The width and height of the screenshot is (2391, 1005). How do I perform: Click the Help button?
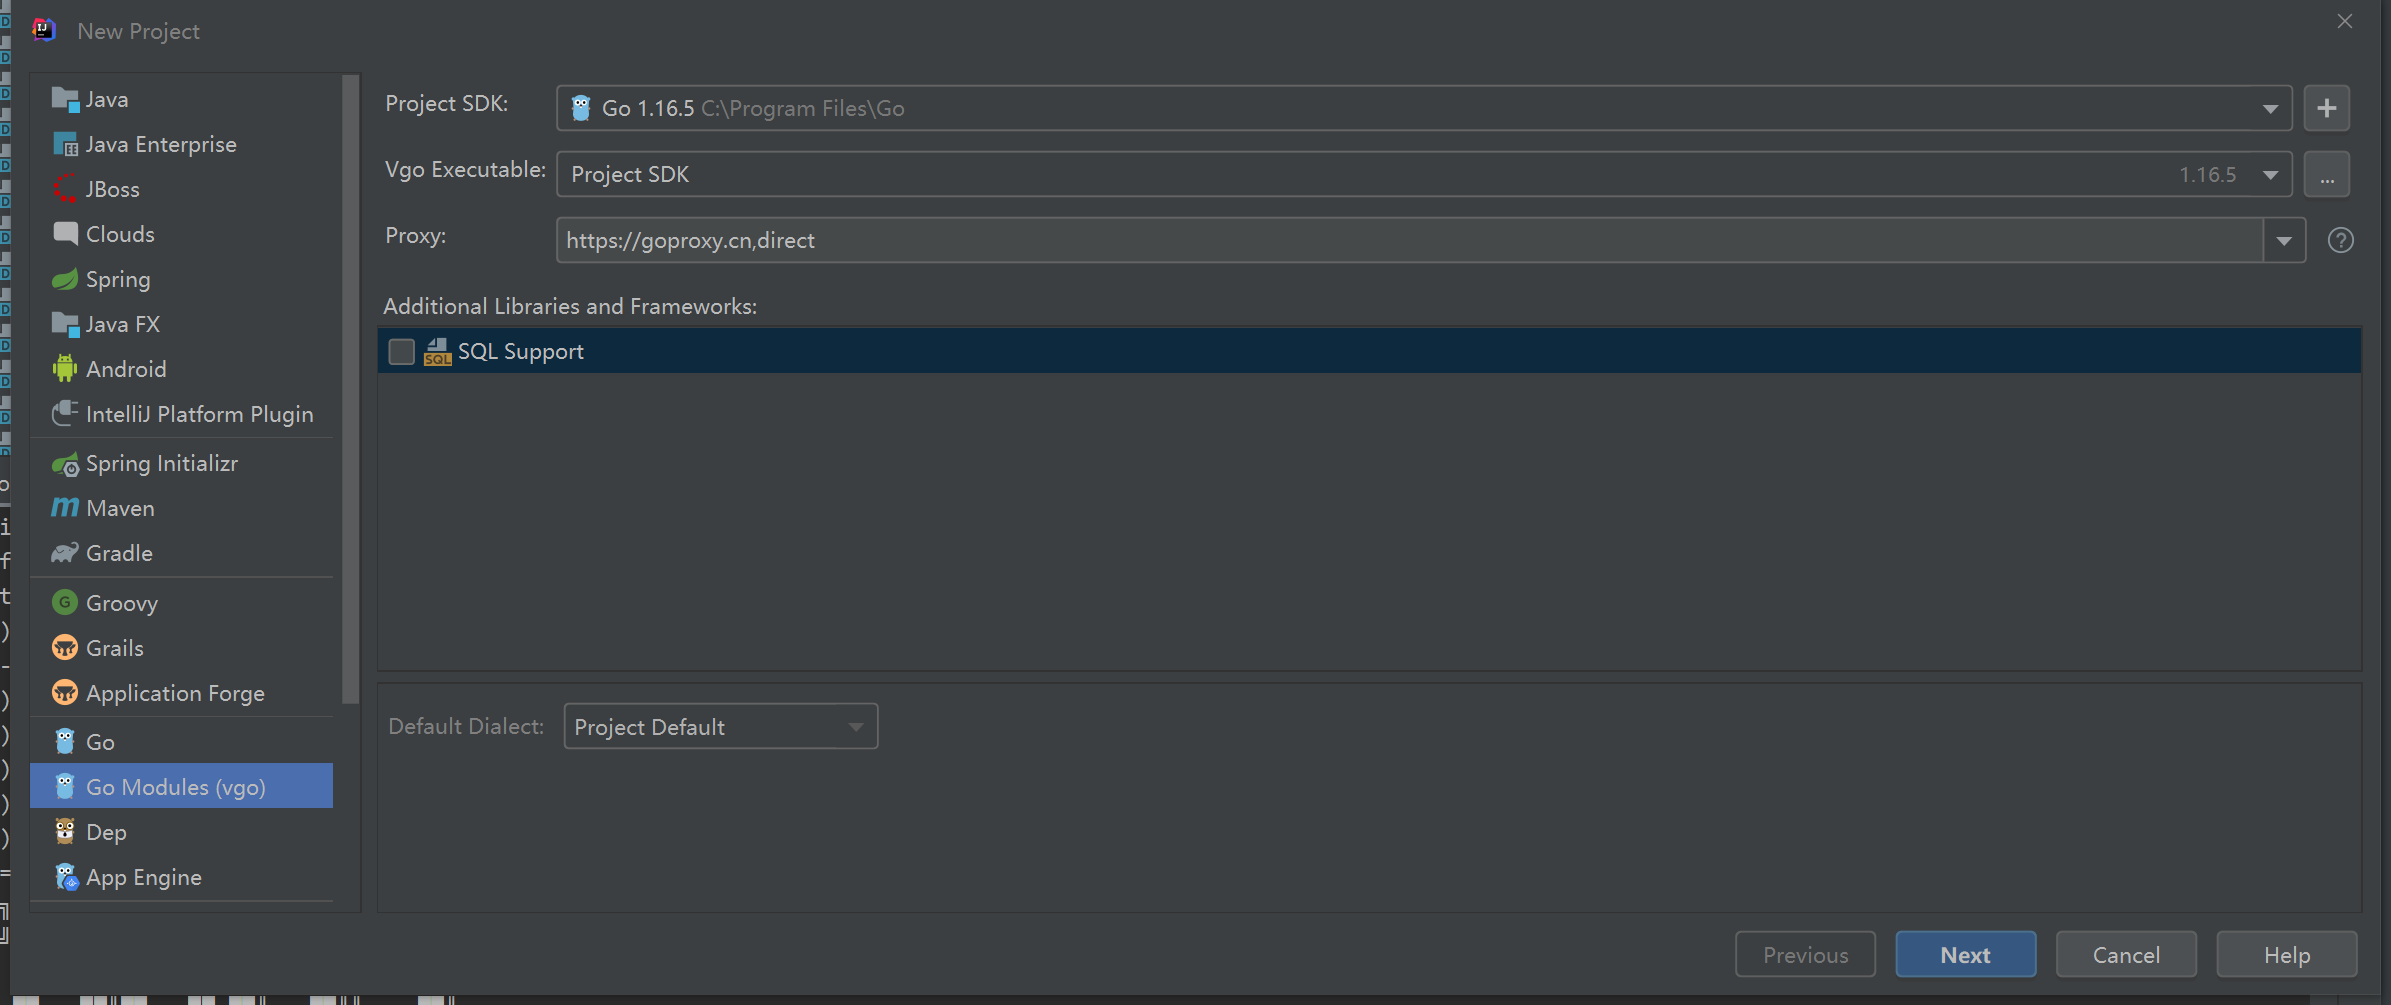(2287, 955)
